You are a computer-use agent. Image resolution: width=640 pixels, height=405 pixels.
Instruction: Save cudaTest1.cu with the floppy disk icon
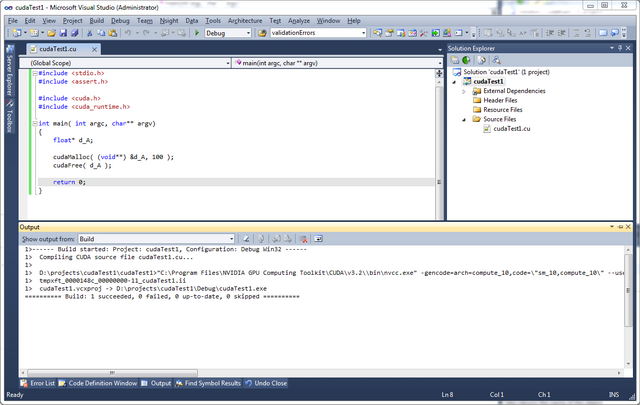[63, 33]
